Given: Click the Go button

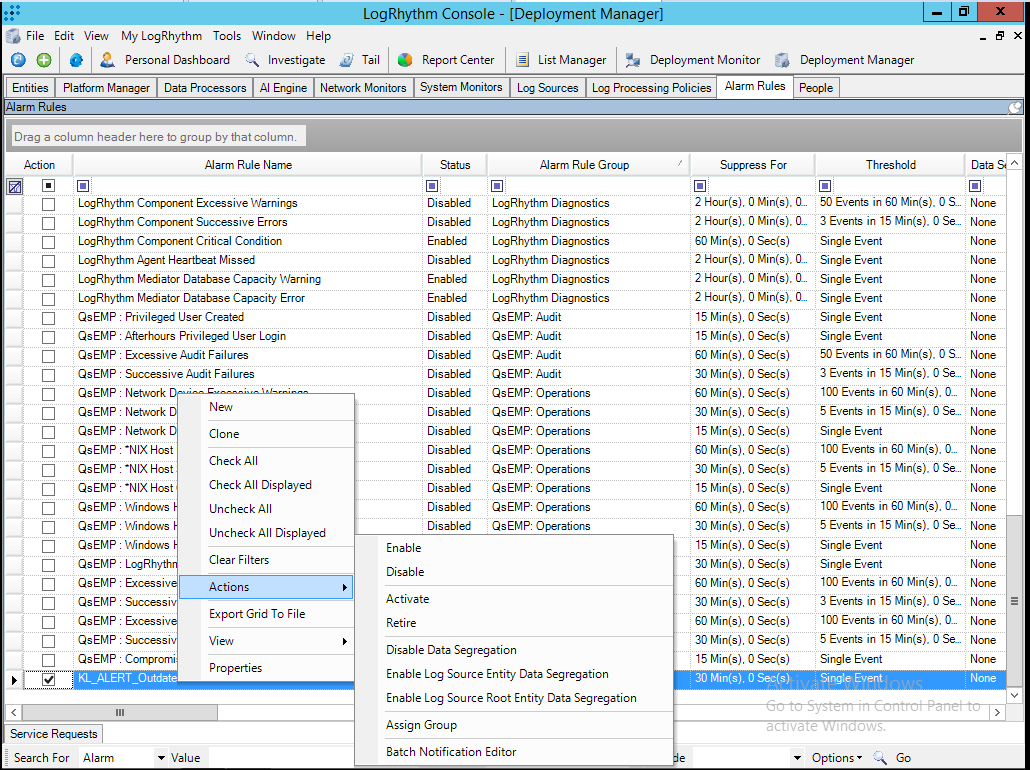Looking at the screenshot, I should 905,758.
